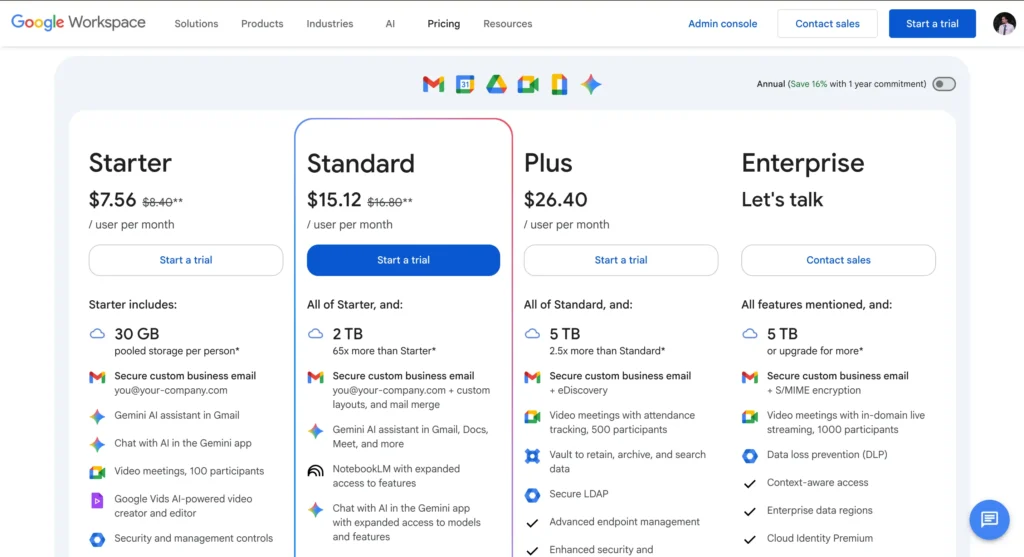
Task: Click the Gmail icon in the Plus plan
Action: (x=532, y=377)
